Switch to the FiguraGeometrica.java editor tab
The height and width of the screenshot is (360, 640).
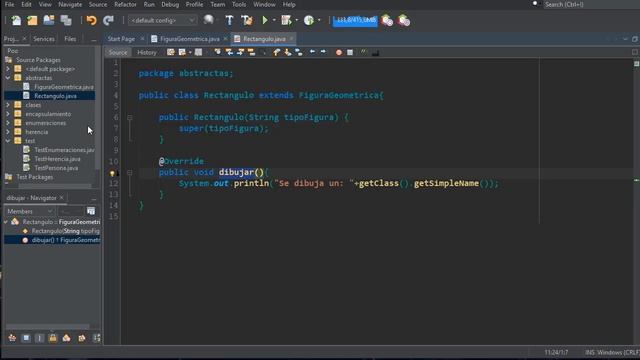click(x=189, y=39)
